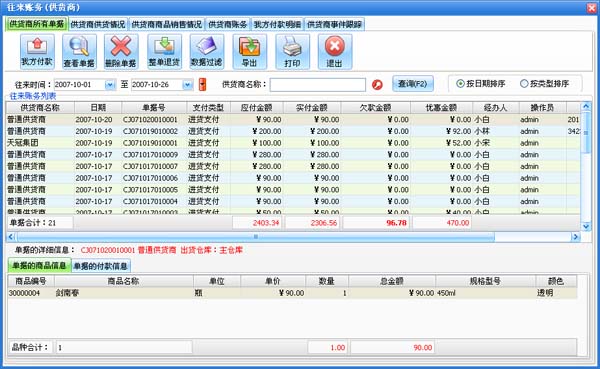The height and width of the screenshot is (369, 600).
Task: Click the 操作员 column header
Action: click(543, 108)
